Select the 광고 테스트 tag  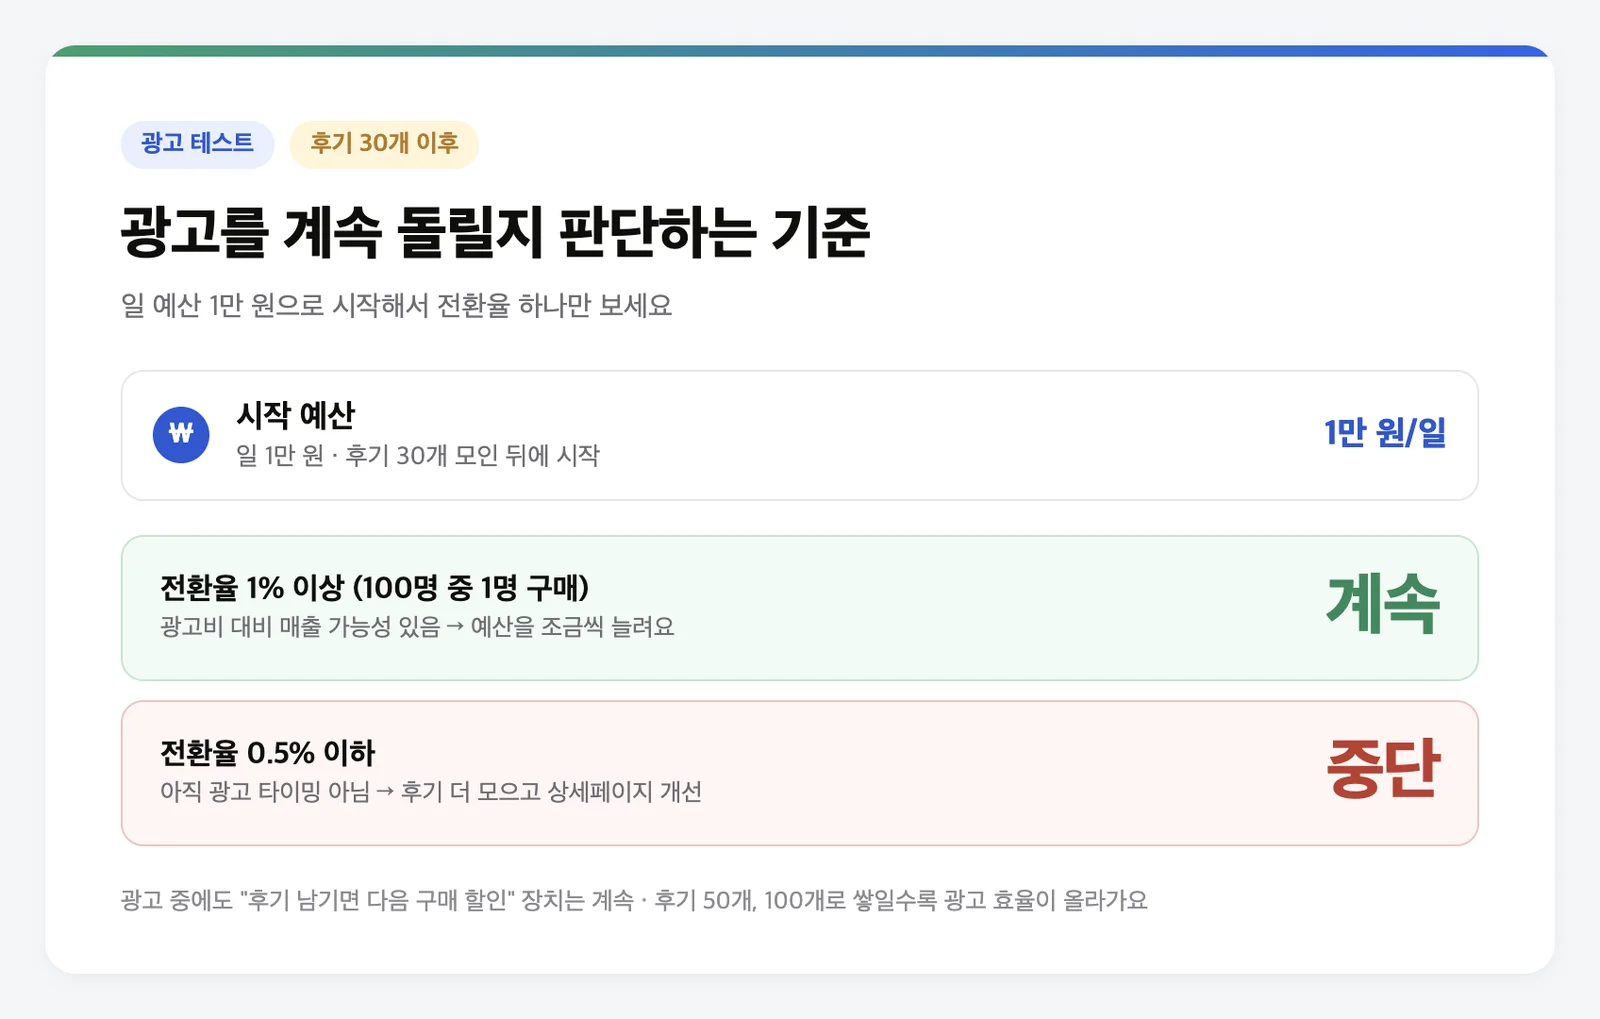[x=197, y=144]
